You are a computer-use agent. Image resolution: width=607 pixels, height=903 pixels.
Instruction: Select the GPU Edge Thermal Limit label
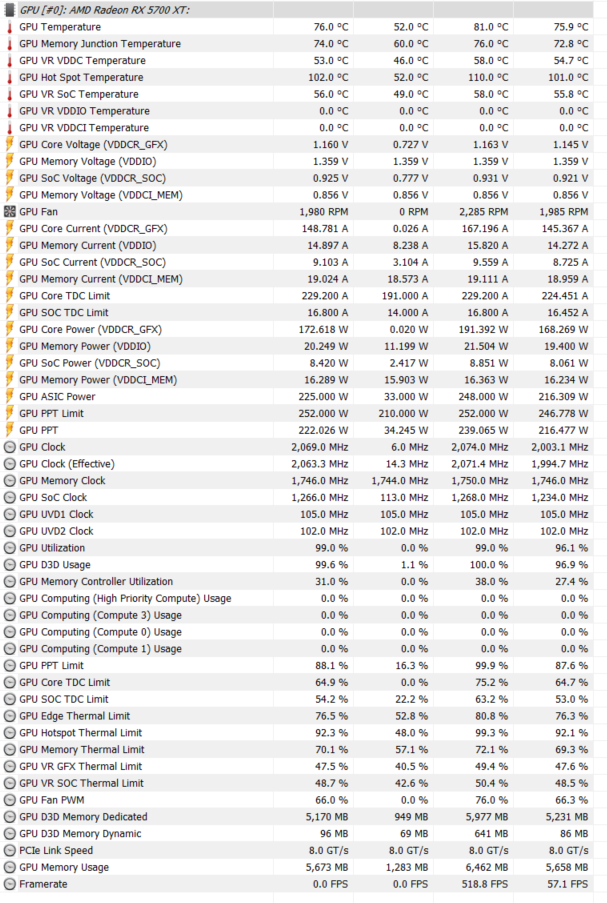tap(74, 716)
